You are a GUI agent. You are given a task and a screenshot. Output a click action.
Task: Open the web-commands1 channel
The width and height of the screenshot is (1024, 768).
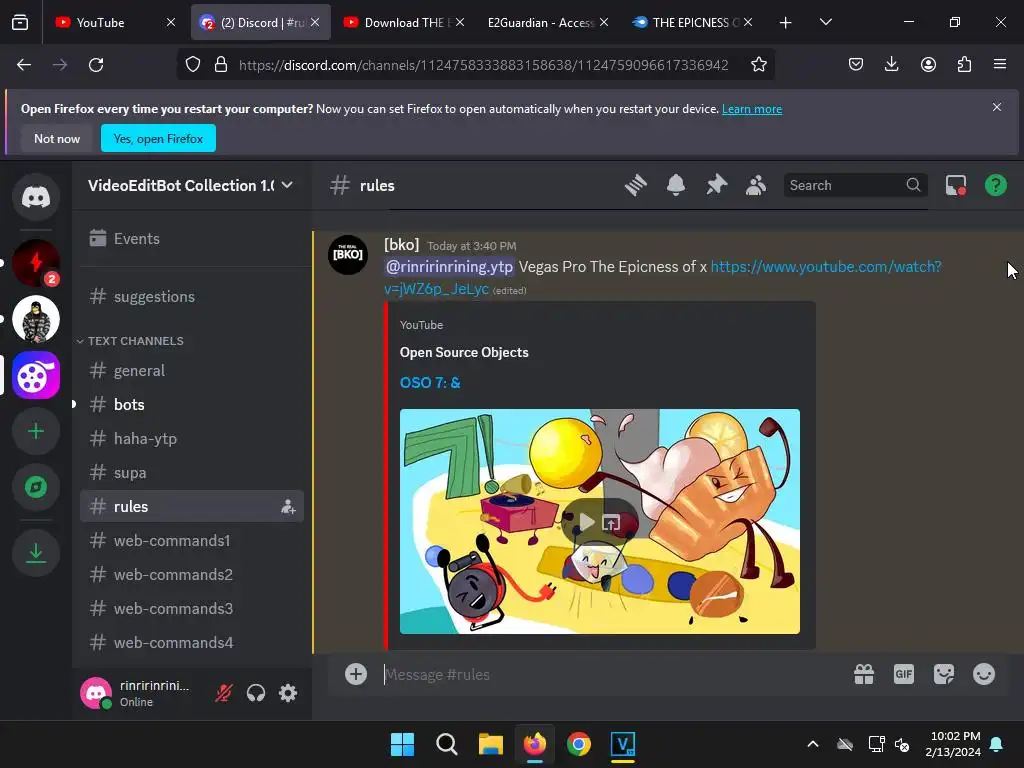click(192, 541)
